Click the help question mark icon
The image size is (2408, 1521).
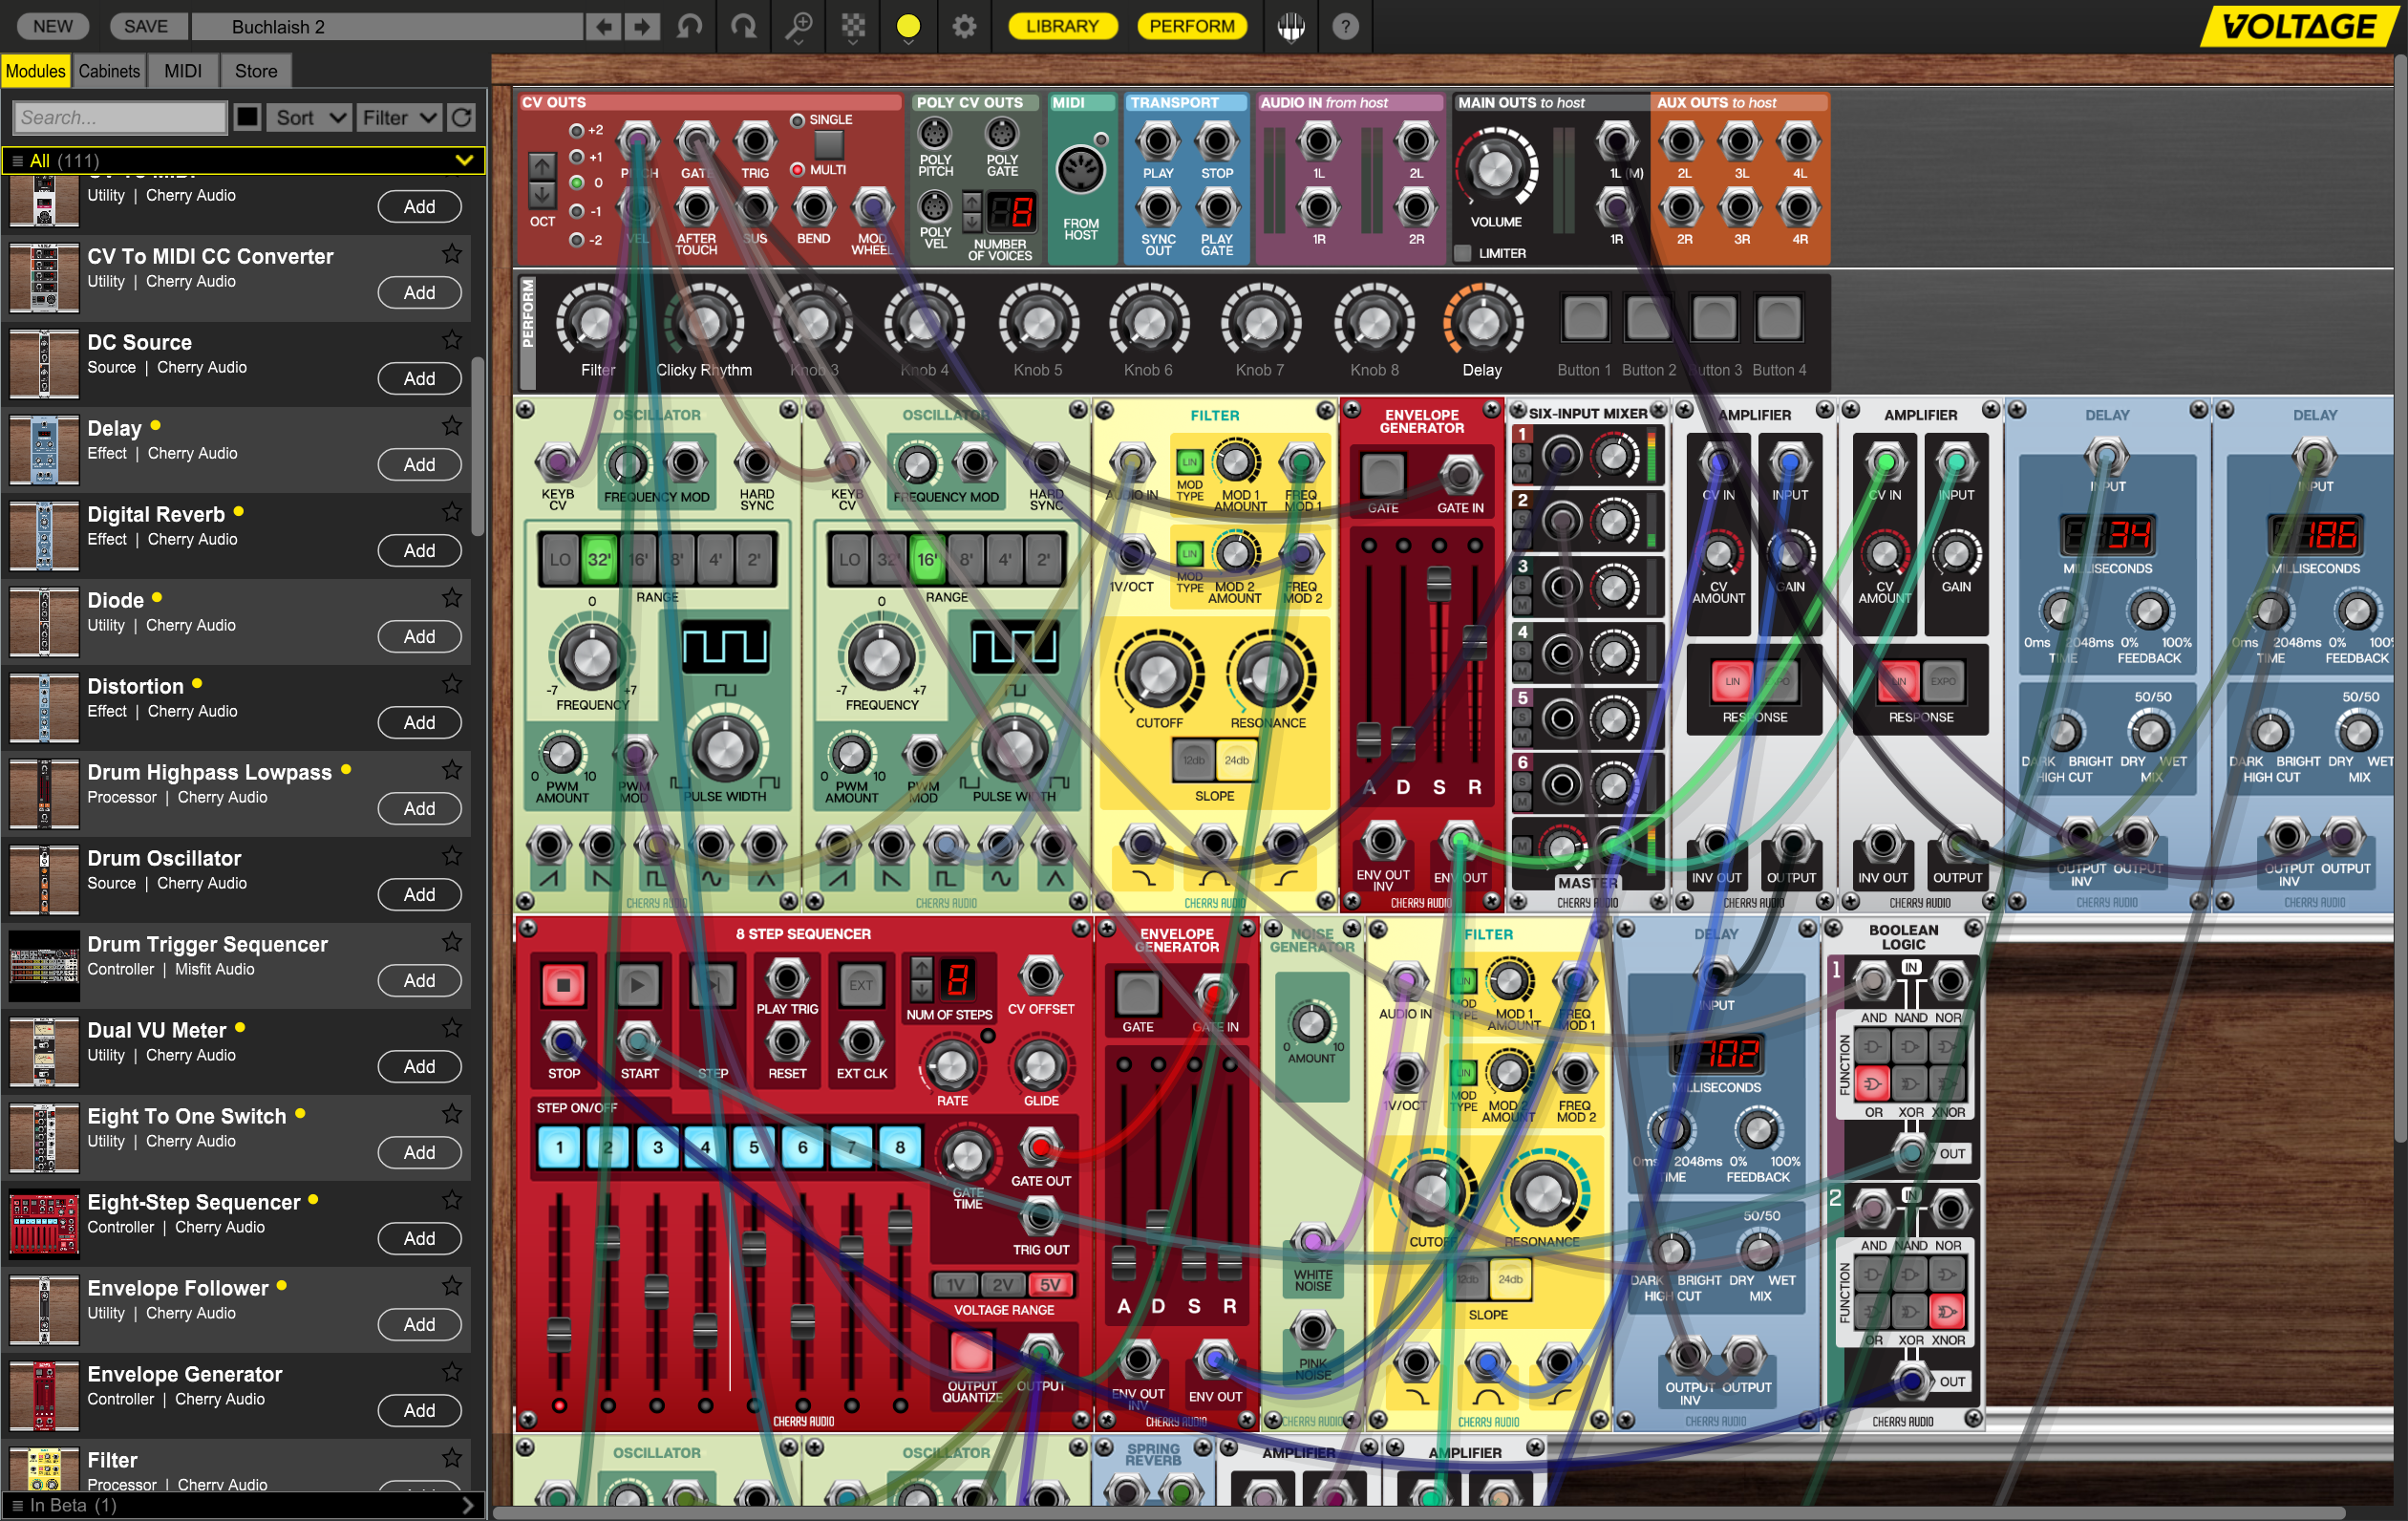point(1346,27)
